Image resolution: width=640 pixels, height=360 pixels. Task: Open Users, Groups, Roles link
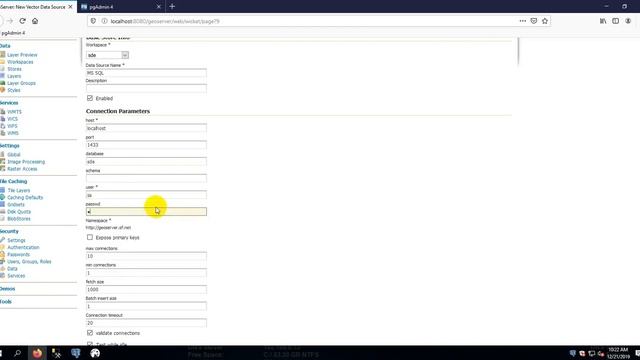click(x=29, y=261)
